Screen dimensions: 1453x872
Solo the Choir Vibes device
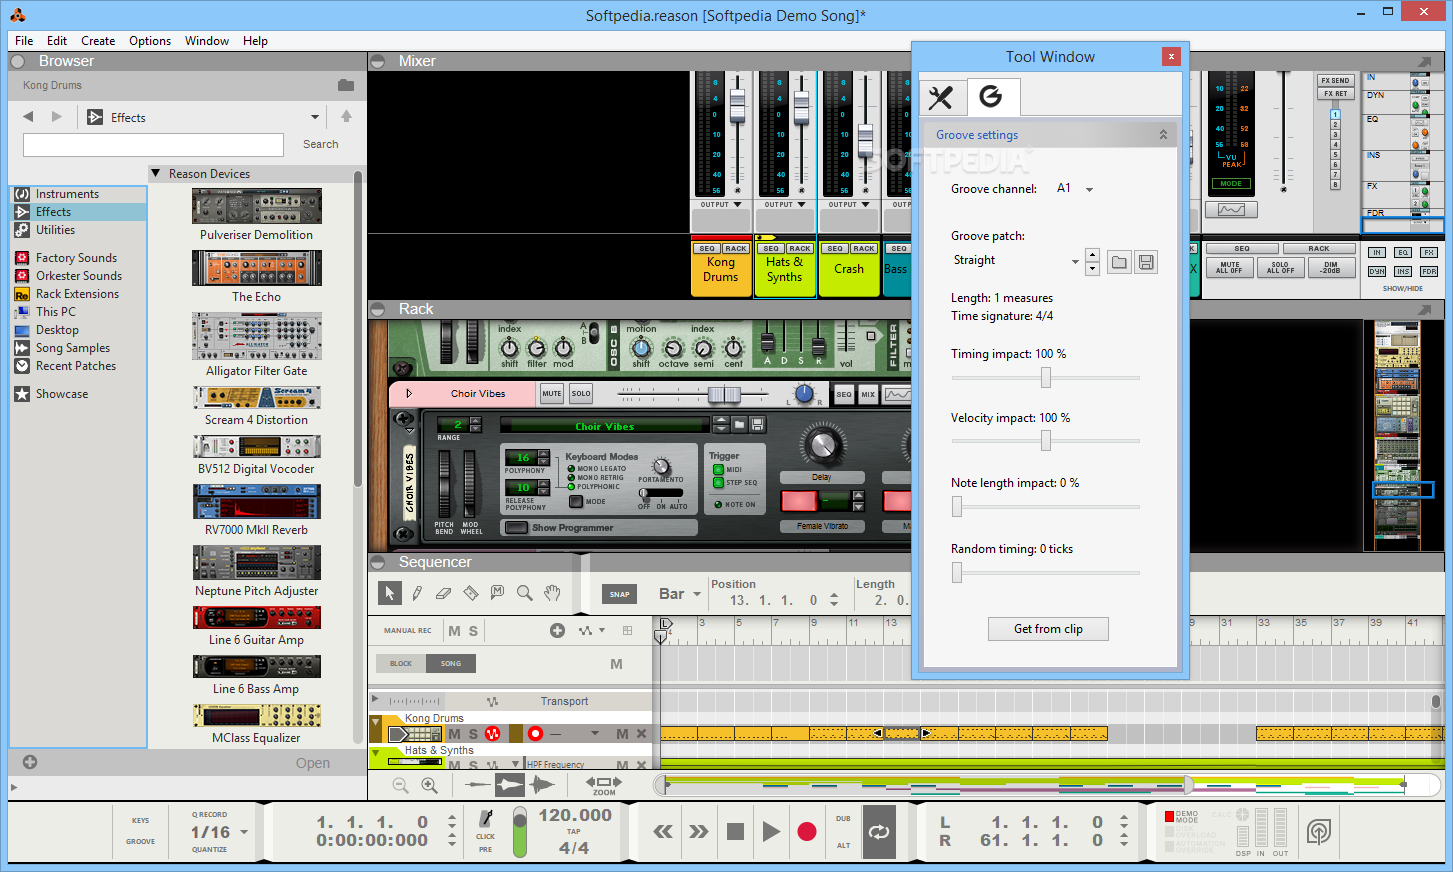[581, 394]
